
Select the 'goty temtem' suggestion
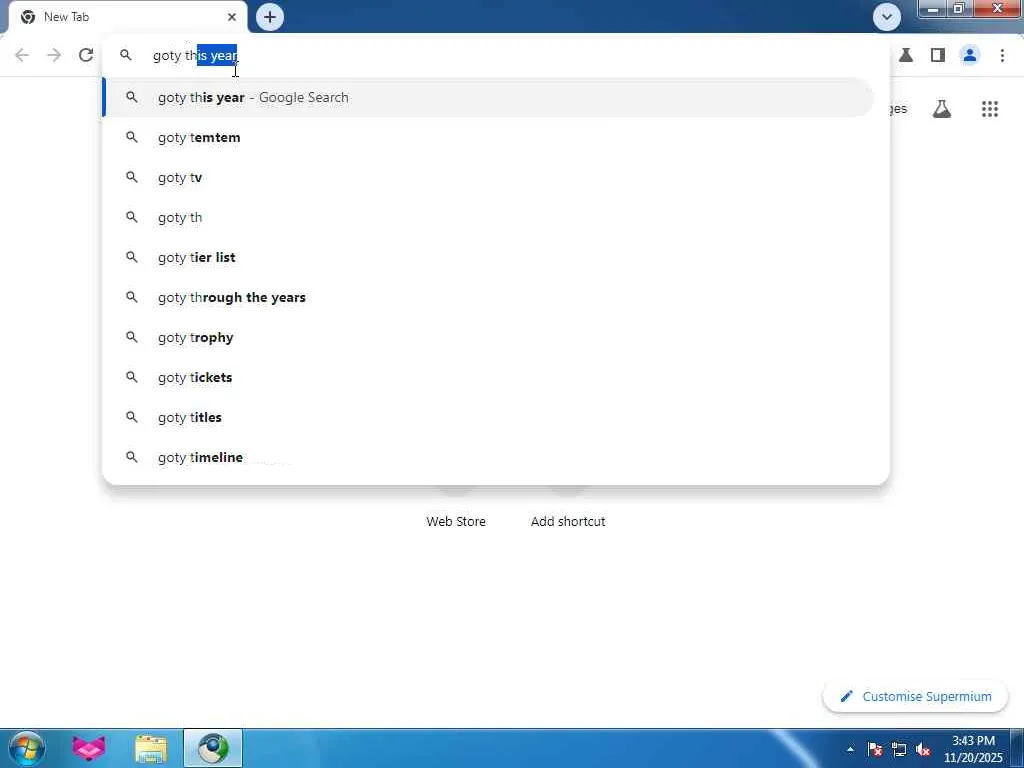(488, 137)
